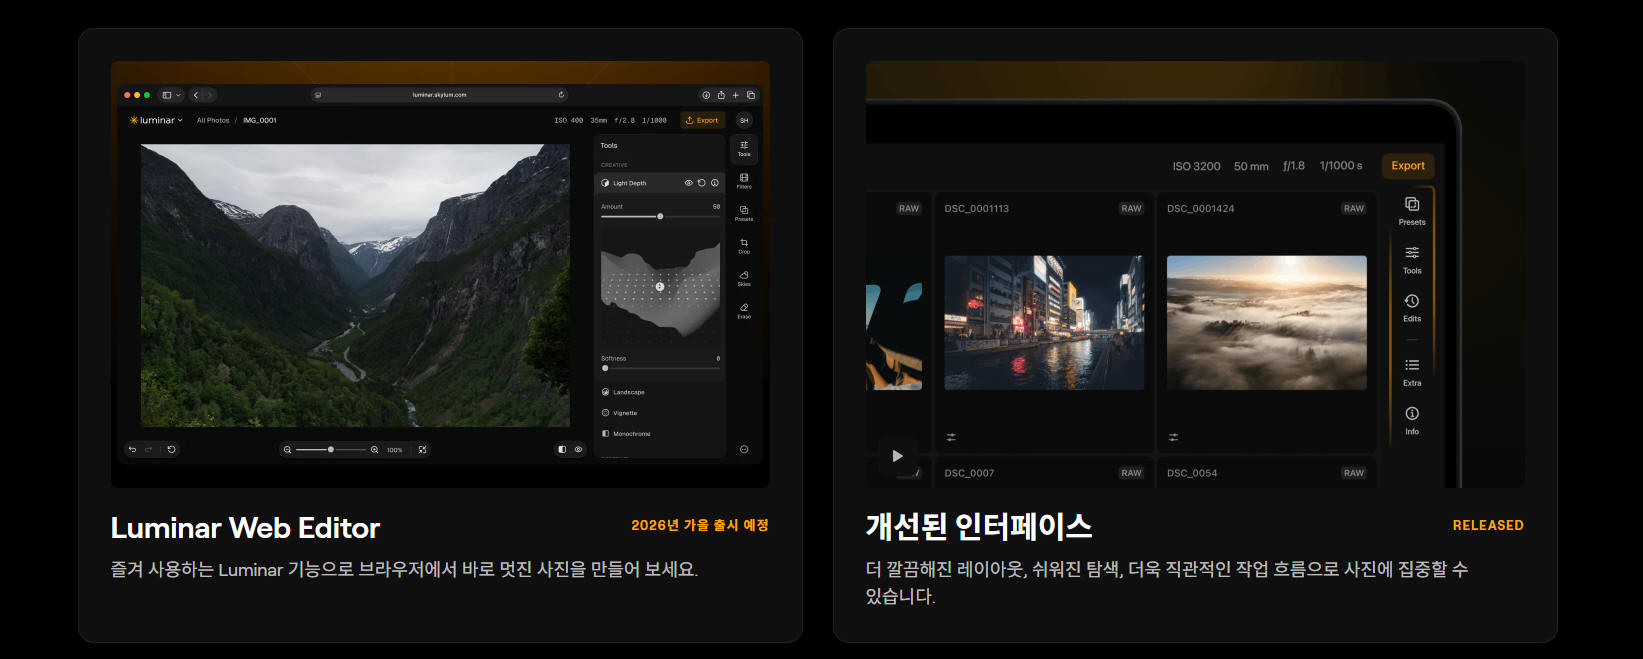Open Presets icon in the improved interface preview
The width and height of the screenshot is (1643, 659).
[1412, 210]
